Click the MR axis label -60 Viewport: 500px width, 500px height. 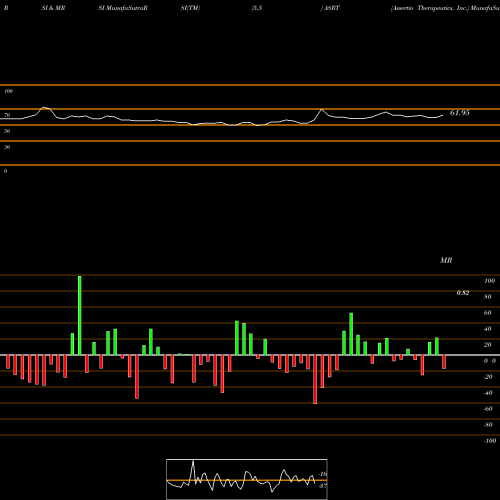tap(488, 409)
